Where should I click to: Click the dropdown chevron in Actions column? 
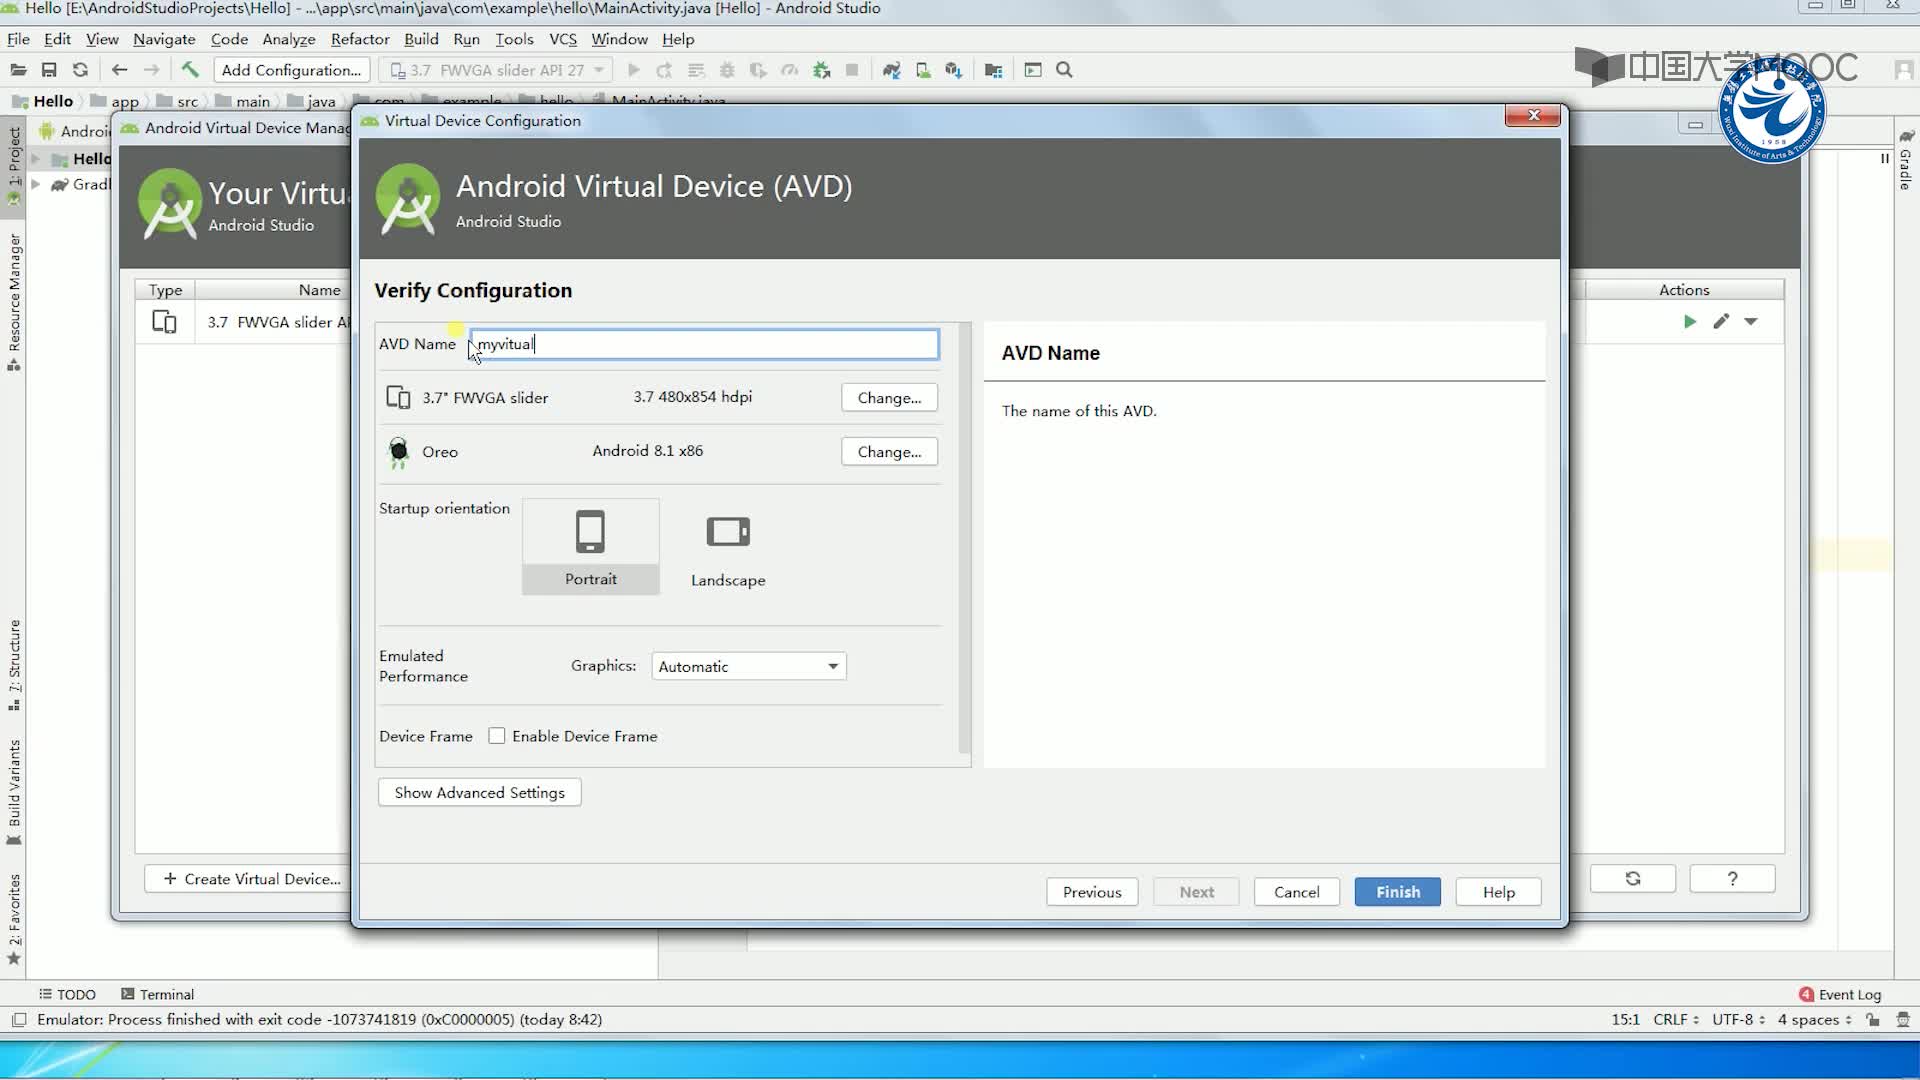(1751, 320)
